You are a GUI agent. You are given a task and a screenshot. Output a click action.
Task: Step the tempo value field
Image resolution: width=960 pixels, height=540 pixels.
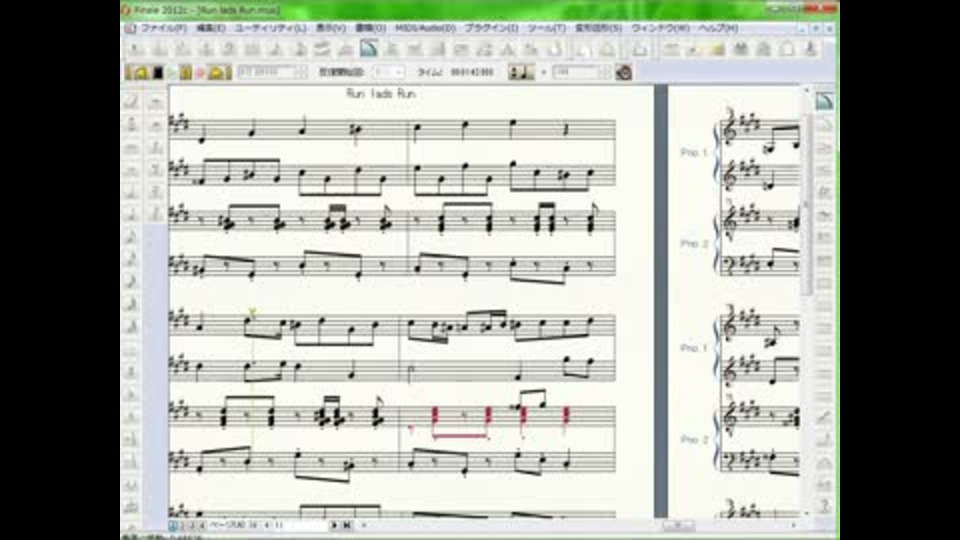(607, 72)
